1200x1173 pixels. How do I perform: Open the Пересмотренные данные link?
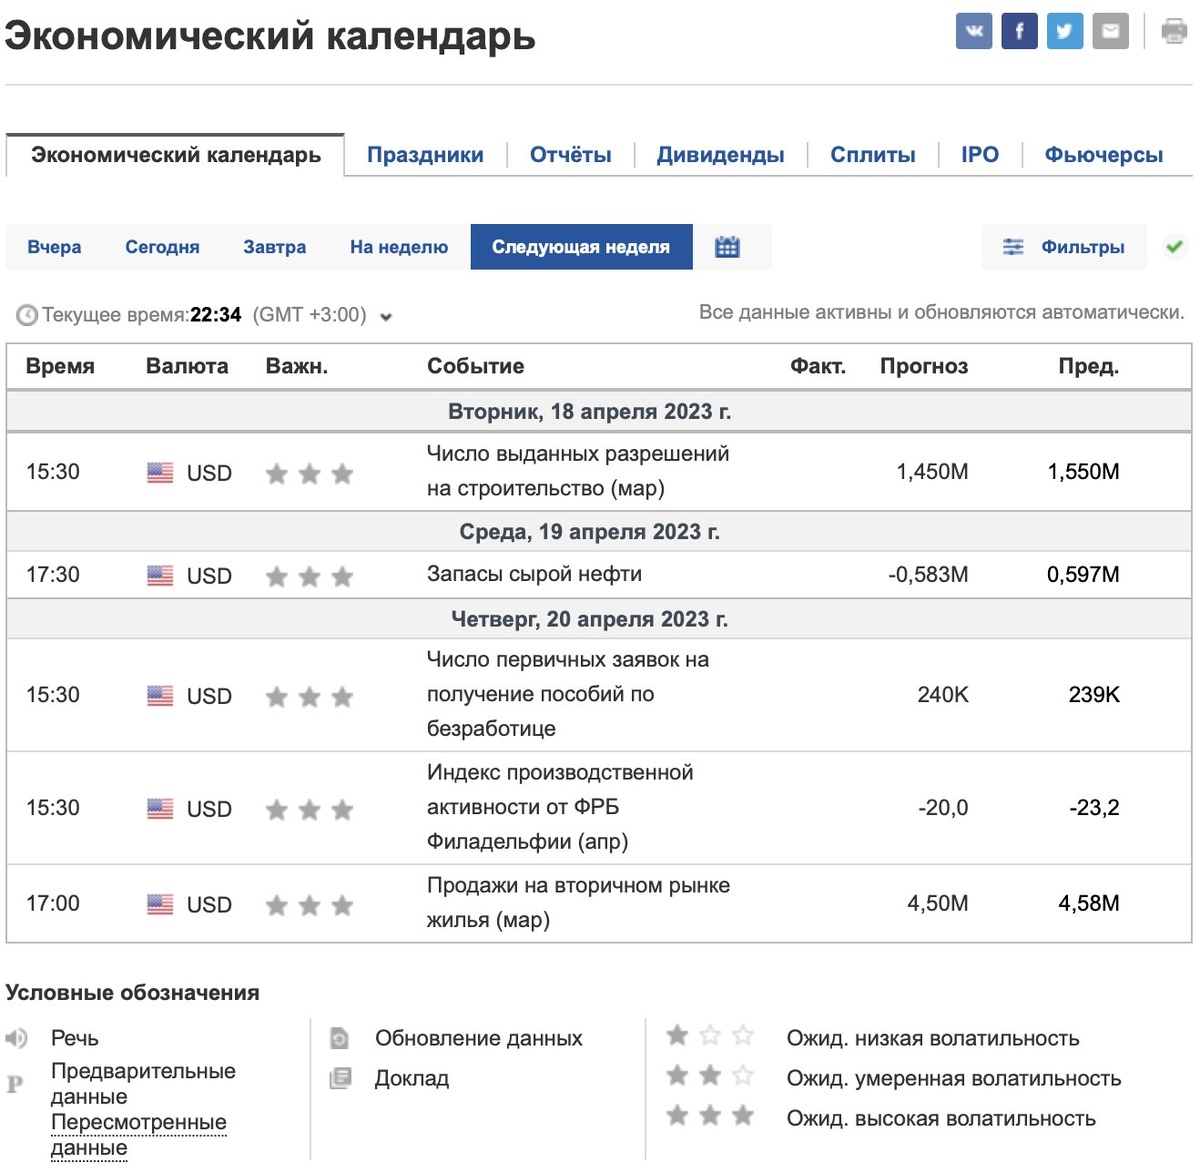point(139,1122)
